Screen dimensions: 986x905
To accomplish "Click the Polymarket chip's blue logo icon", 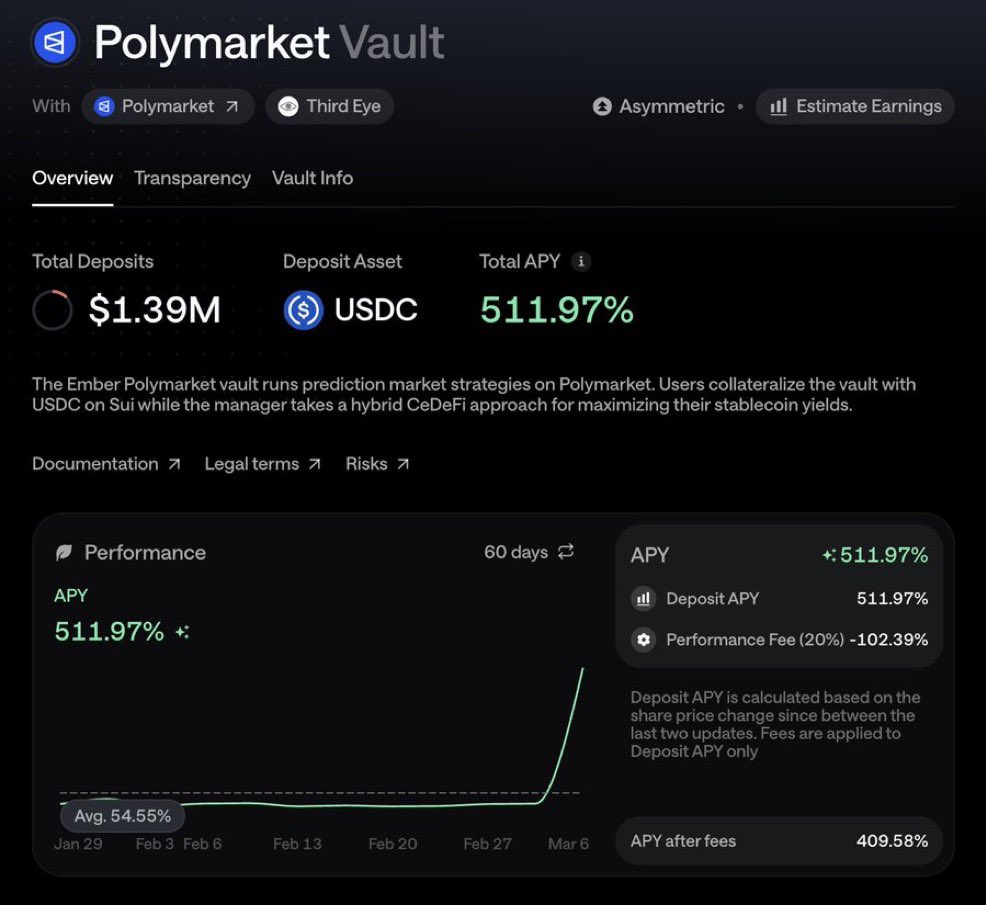I will click(x=104, y=106).
